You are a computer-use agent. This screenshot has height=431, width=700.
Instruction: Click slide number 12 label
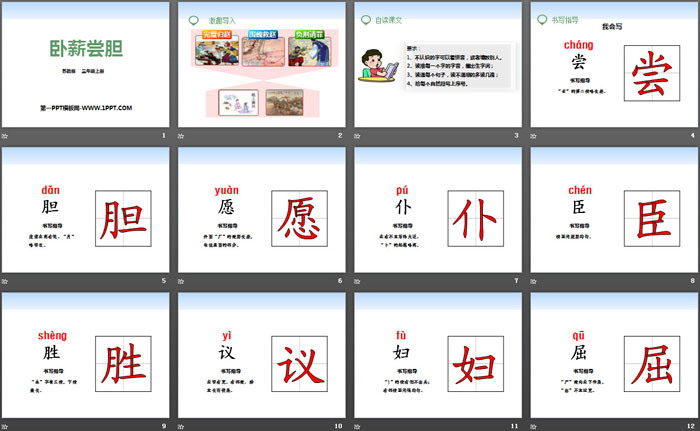[691, 426]
